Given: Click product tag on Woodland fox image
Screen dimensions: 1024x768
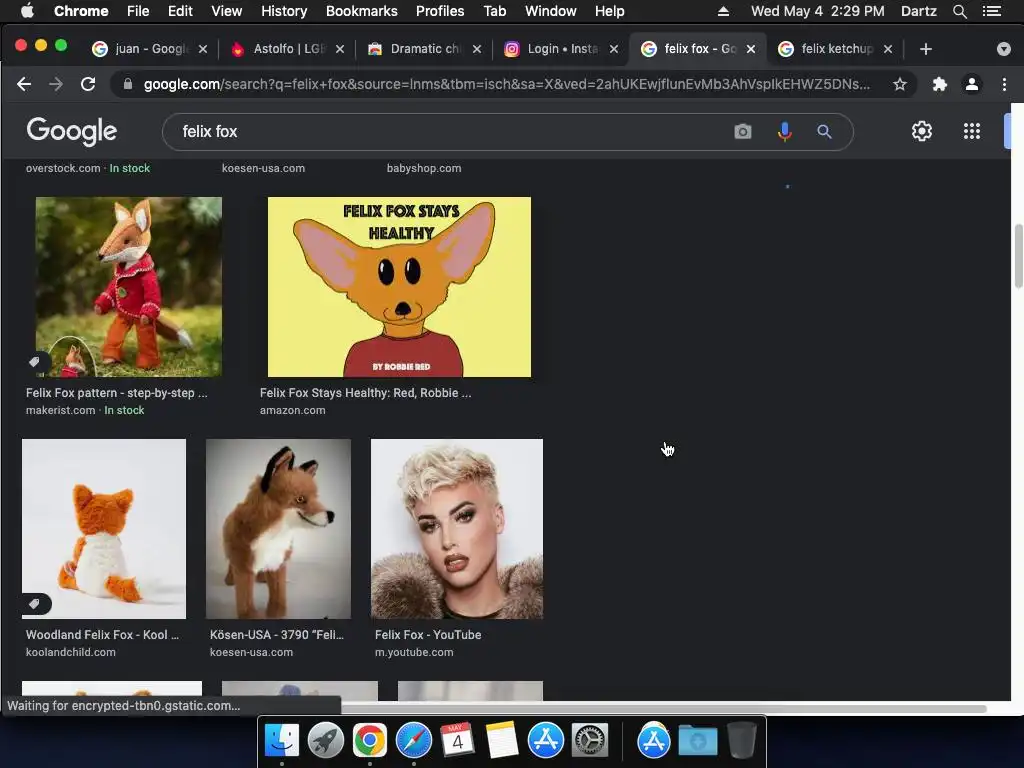Looking at the screenshot, I should pyautogui.click(x=35, y=604).
